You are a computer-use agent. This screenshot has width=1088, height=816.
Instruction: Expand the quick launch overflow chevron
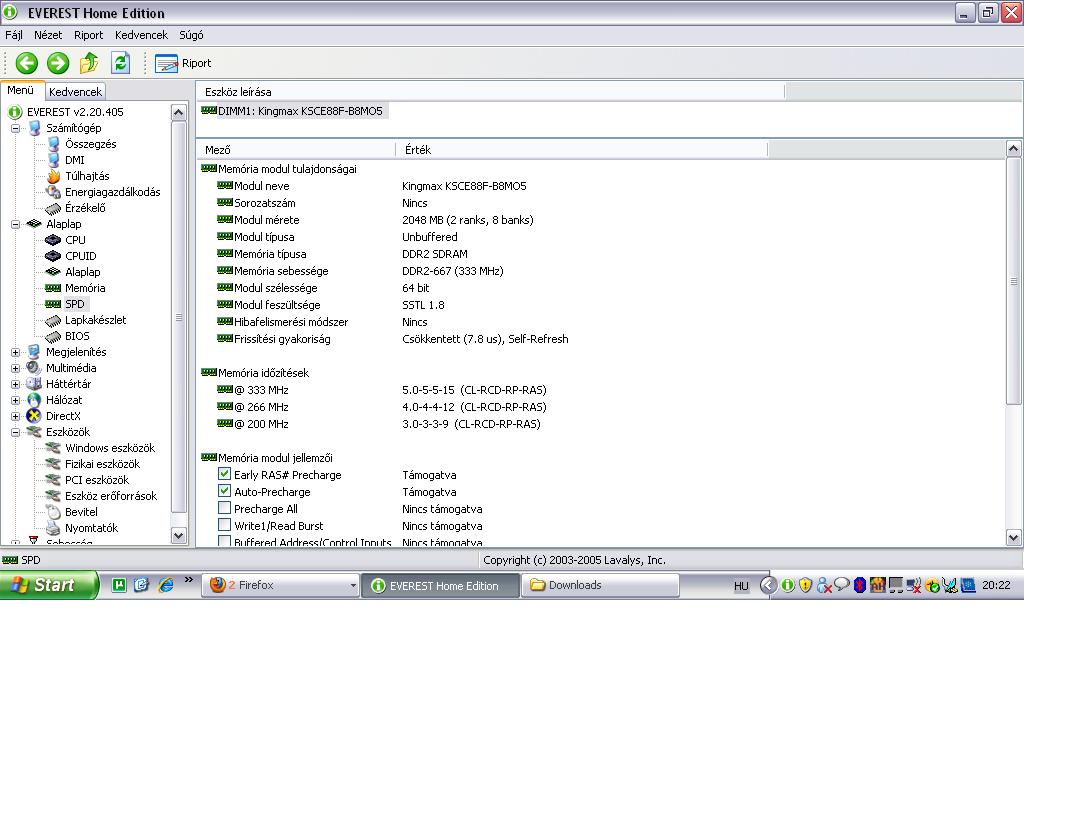[x=189, y=580]
